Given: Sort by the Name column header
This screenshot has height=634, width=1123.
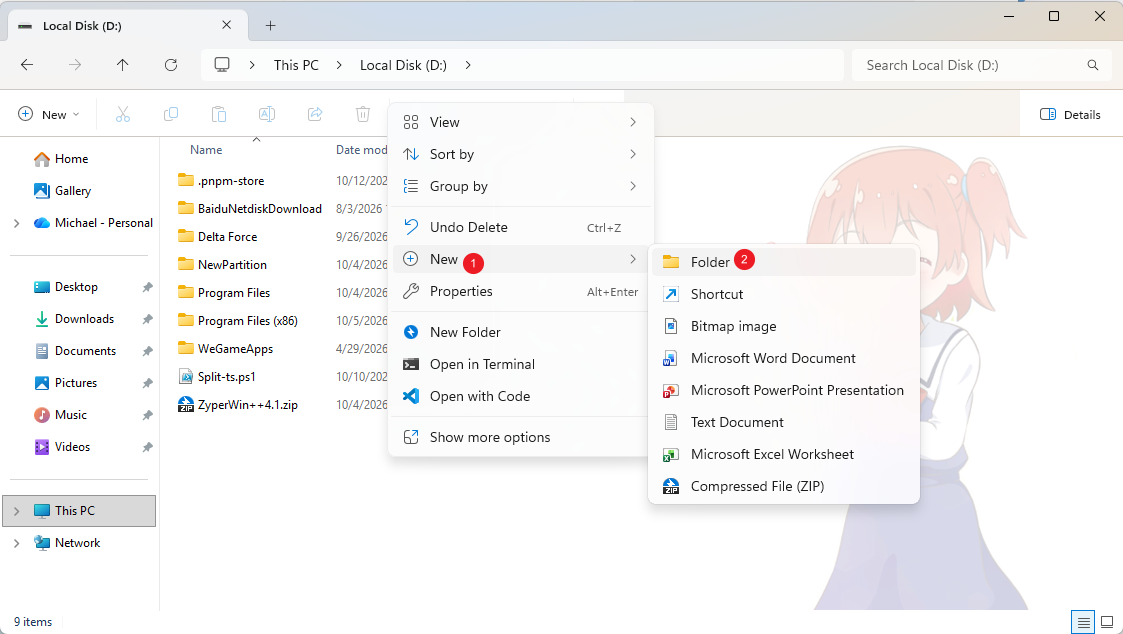Looking at the screenshot, I should [x=206, y=150].
